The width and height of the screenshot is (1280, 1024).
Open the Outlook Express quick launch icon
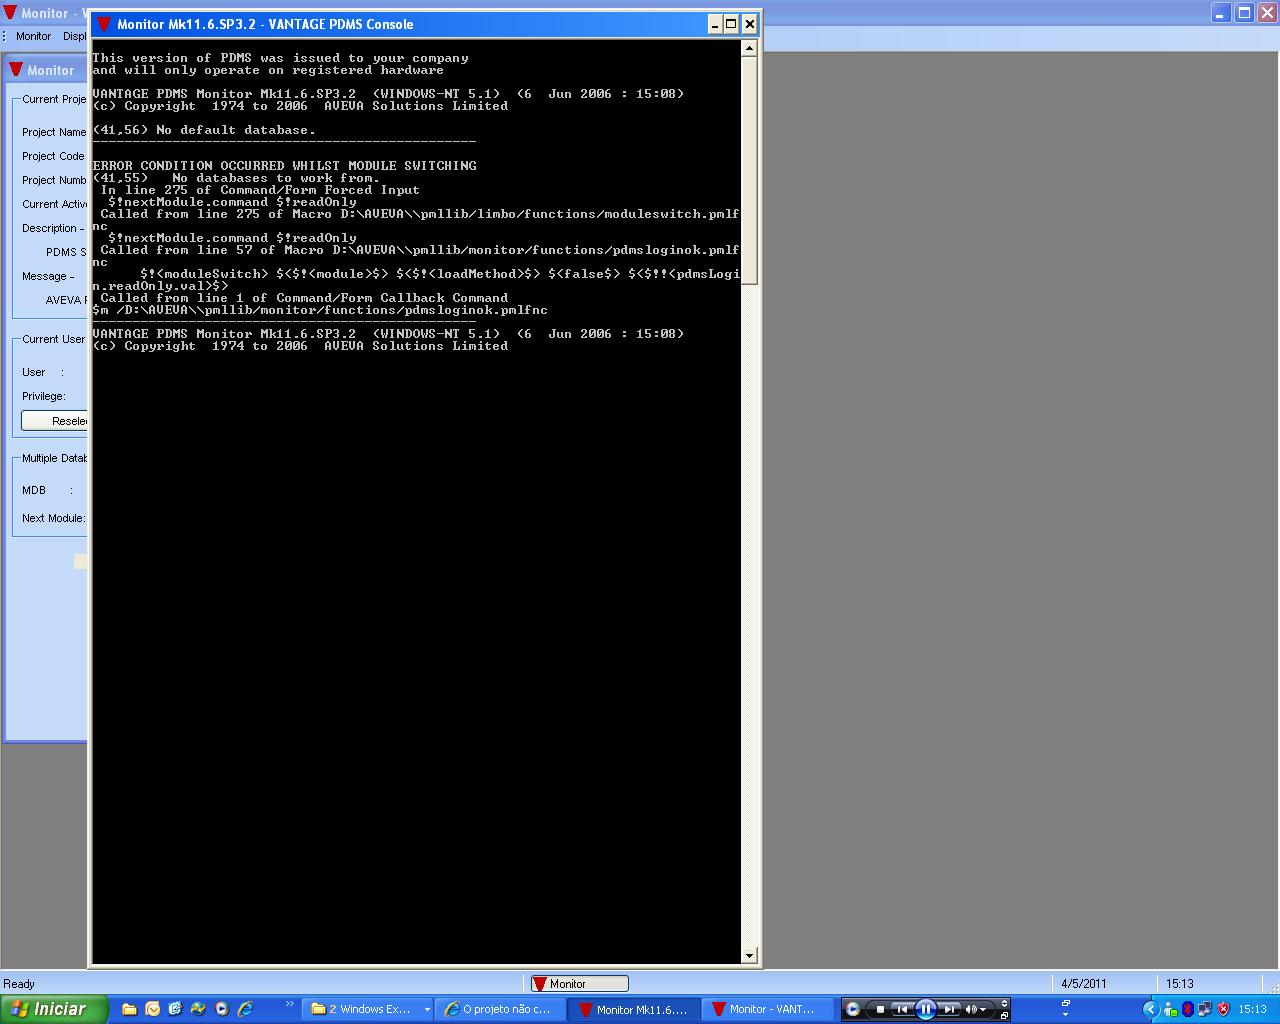point(175,1009)
